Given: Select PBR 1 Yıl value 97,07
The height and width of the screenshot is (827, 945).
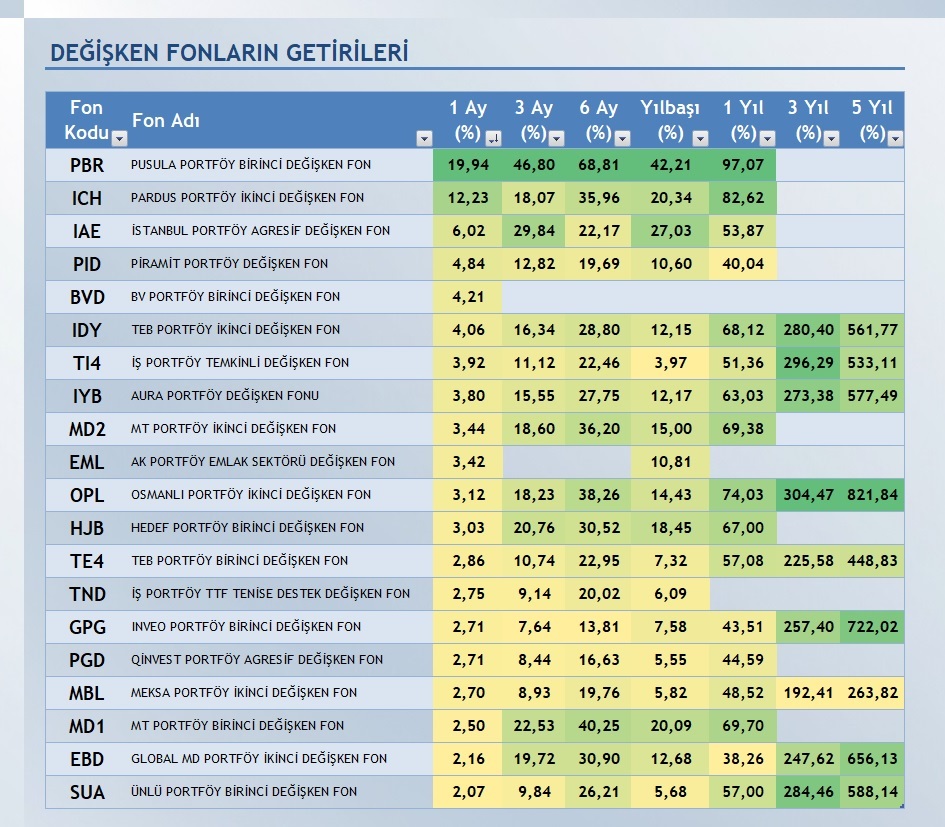Looking at the screenshot, I should tap(742, 165).
